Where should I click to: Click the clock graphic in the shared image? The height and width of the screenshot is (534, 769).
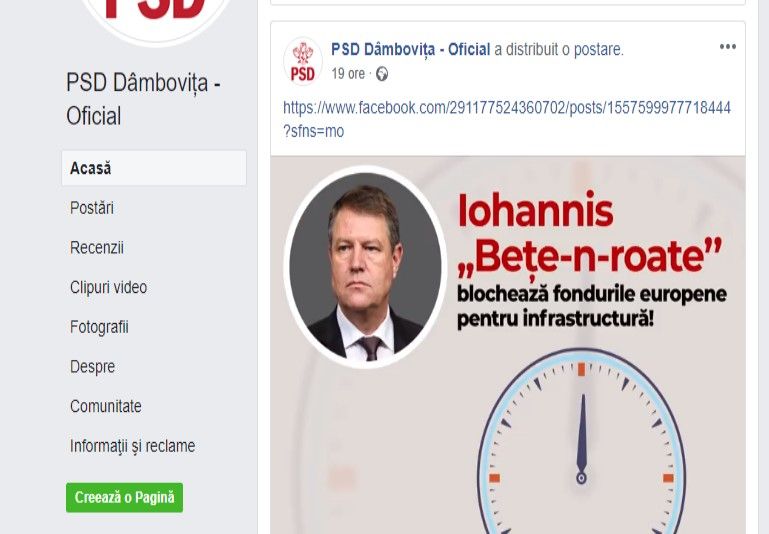click(581, 441)
